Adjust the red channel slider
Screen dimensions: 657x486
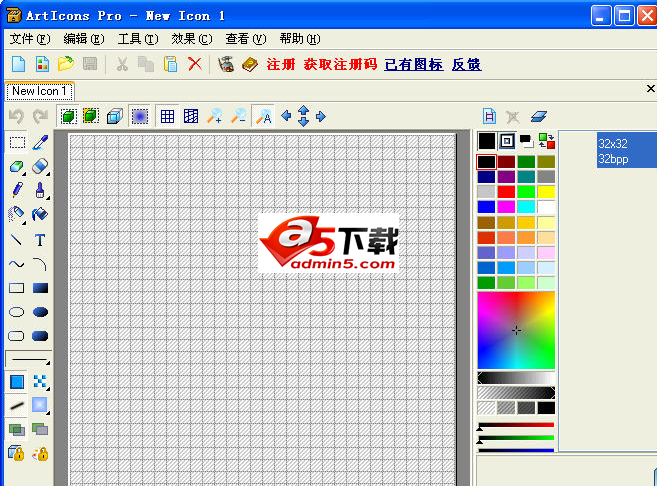click(516, 425)
